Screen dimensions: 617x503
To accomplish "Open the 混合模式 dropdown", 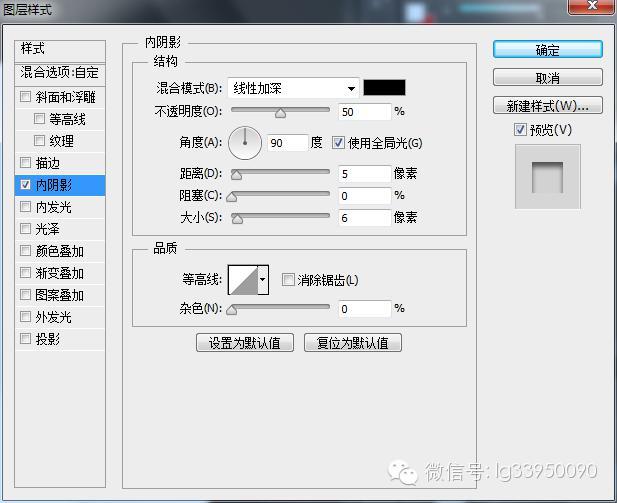I will [x=293, y=88].
